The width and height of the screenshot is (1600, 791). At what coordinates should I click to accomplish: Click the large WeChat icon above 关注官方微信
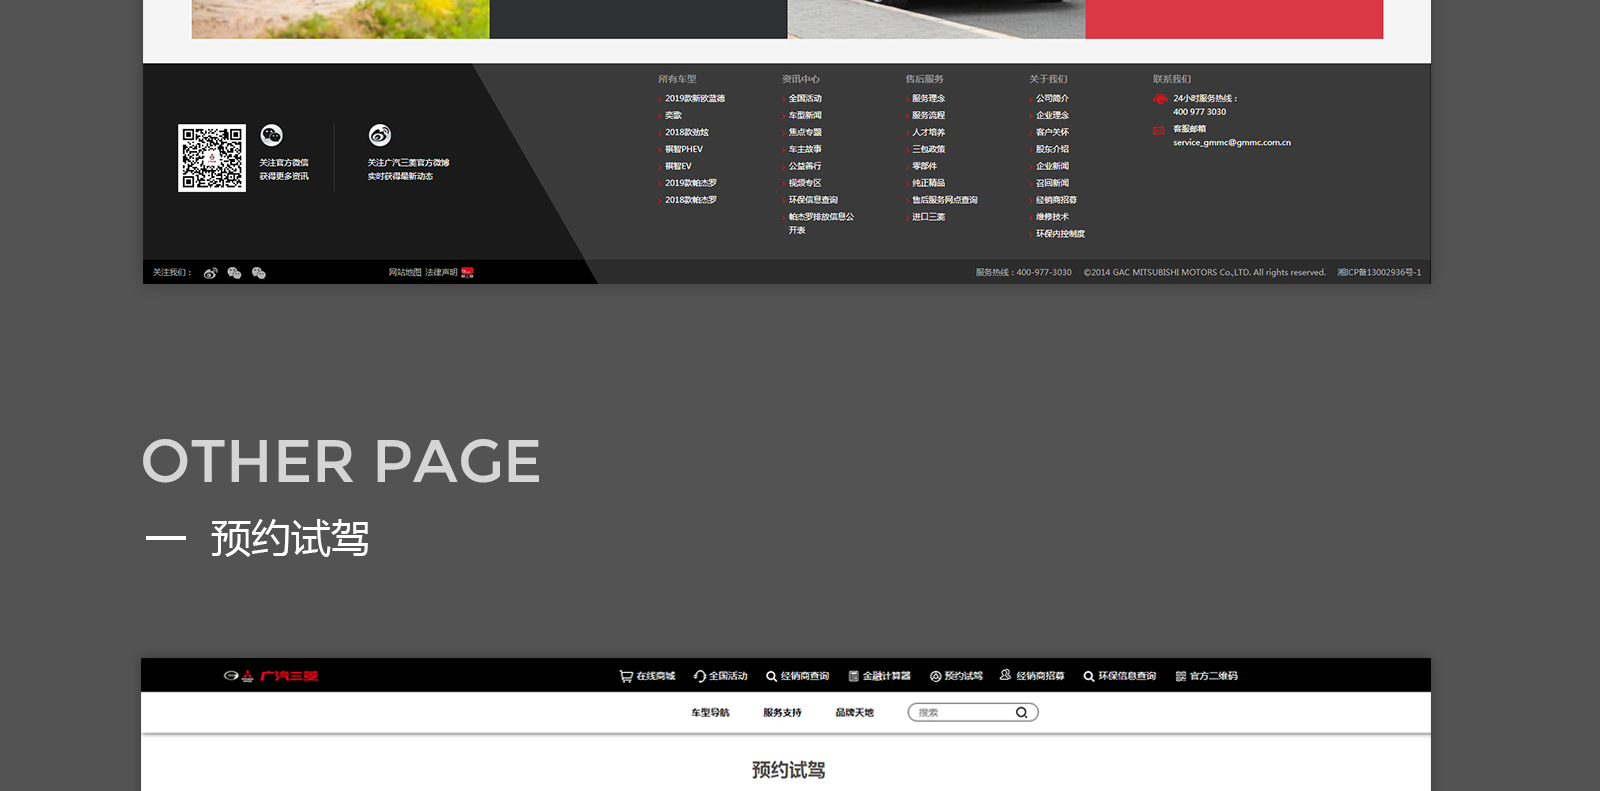pos(271,135)
